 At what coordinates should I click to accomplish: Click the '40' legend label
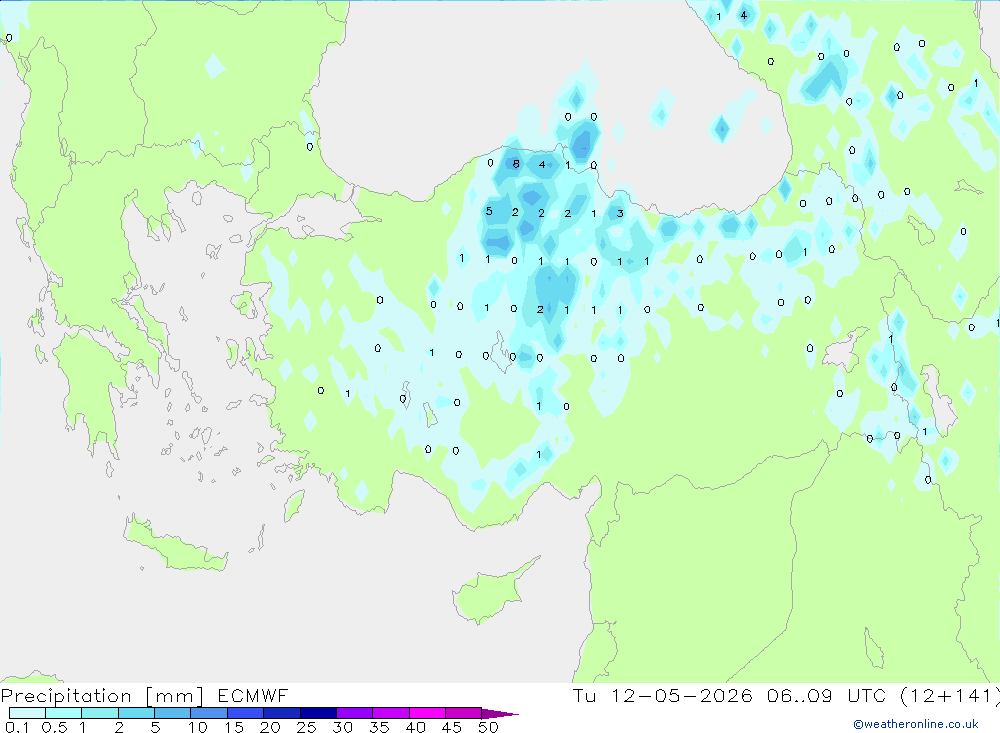(x=415, y=727)
